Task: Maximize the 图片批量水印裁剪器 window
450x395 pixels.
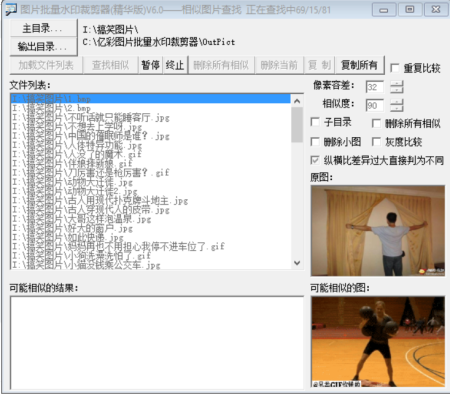Action: (x=410, y=10)
